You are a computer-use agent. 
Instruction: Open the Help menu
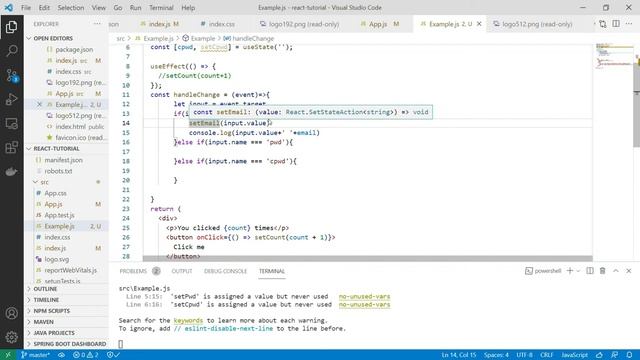[188, 7]
